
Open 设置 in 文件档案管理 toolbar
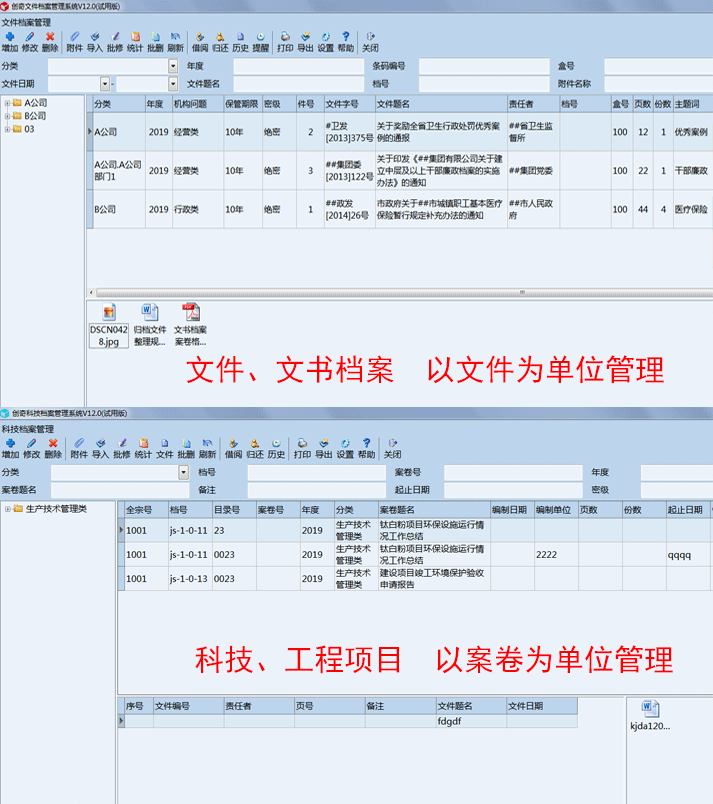(x=325, y=42)
